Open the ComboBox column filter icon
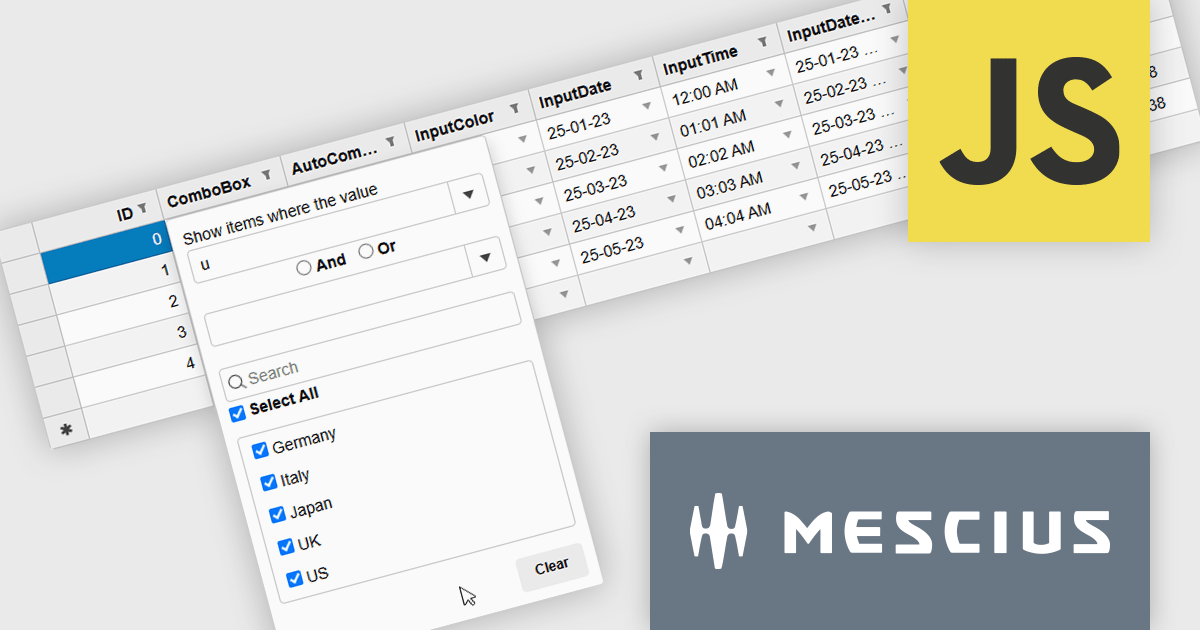The width and height of the screenshot is (1200, 630). point(267,175)
